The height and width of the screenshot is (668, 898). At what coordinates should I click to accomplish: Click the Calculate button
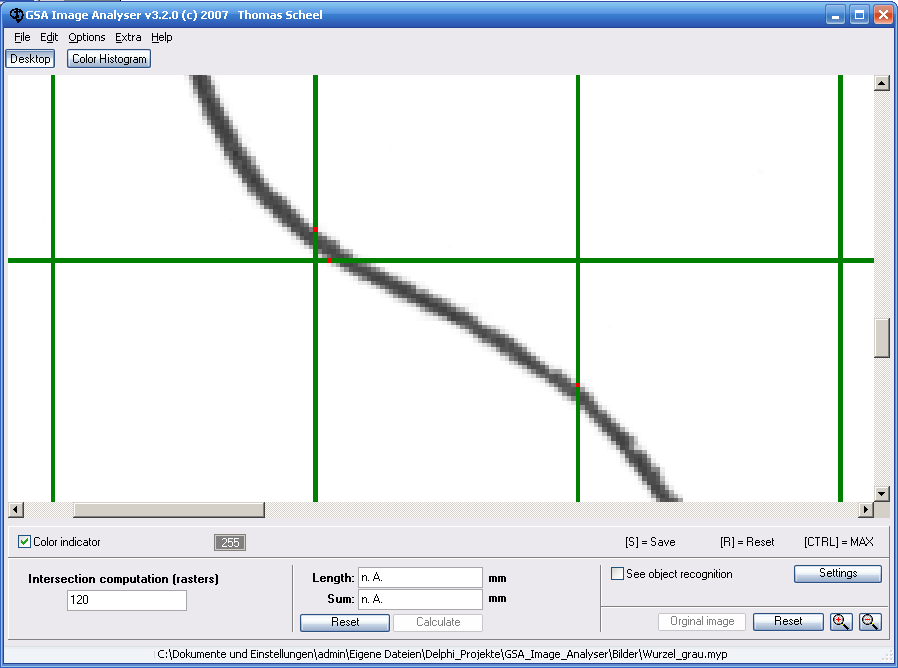pos(438,622)
